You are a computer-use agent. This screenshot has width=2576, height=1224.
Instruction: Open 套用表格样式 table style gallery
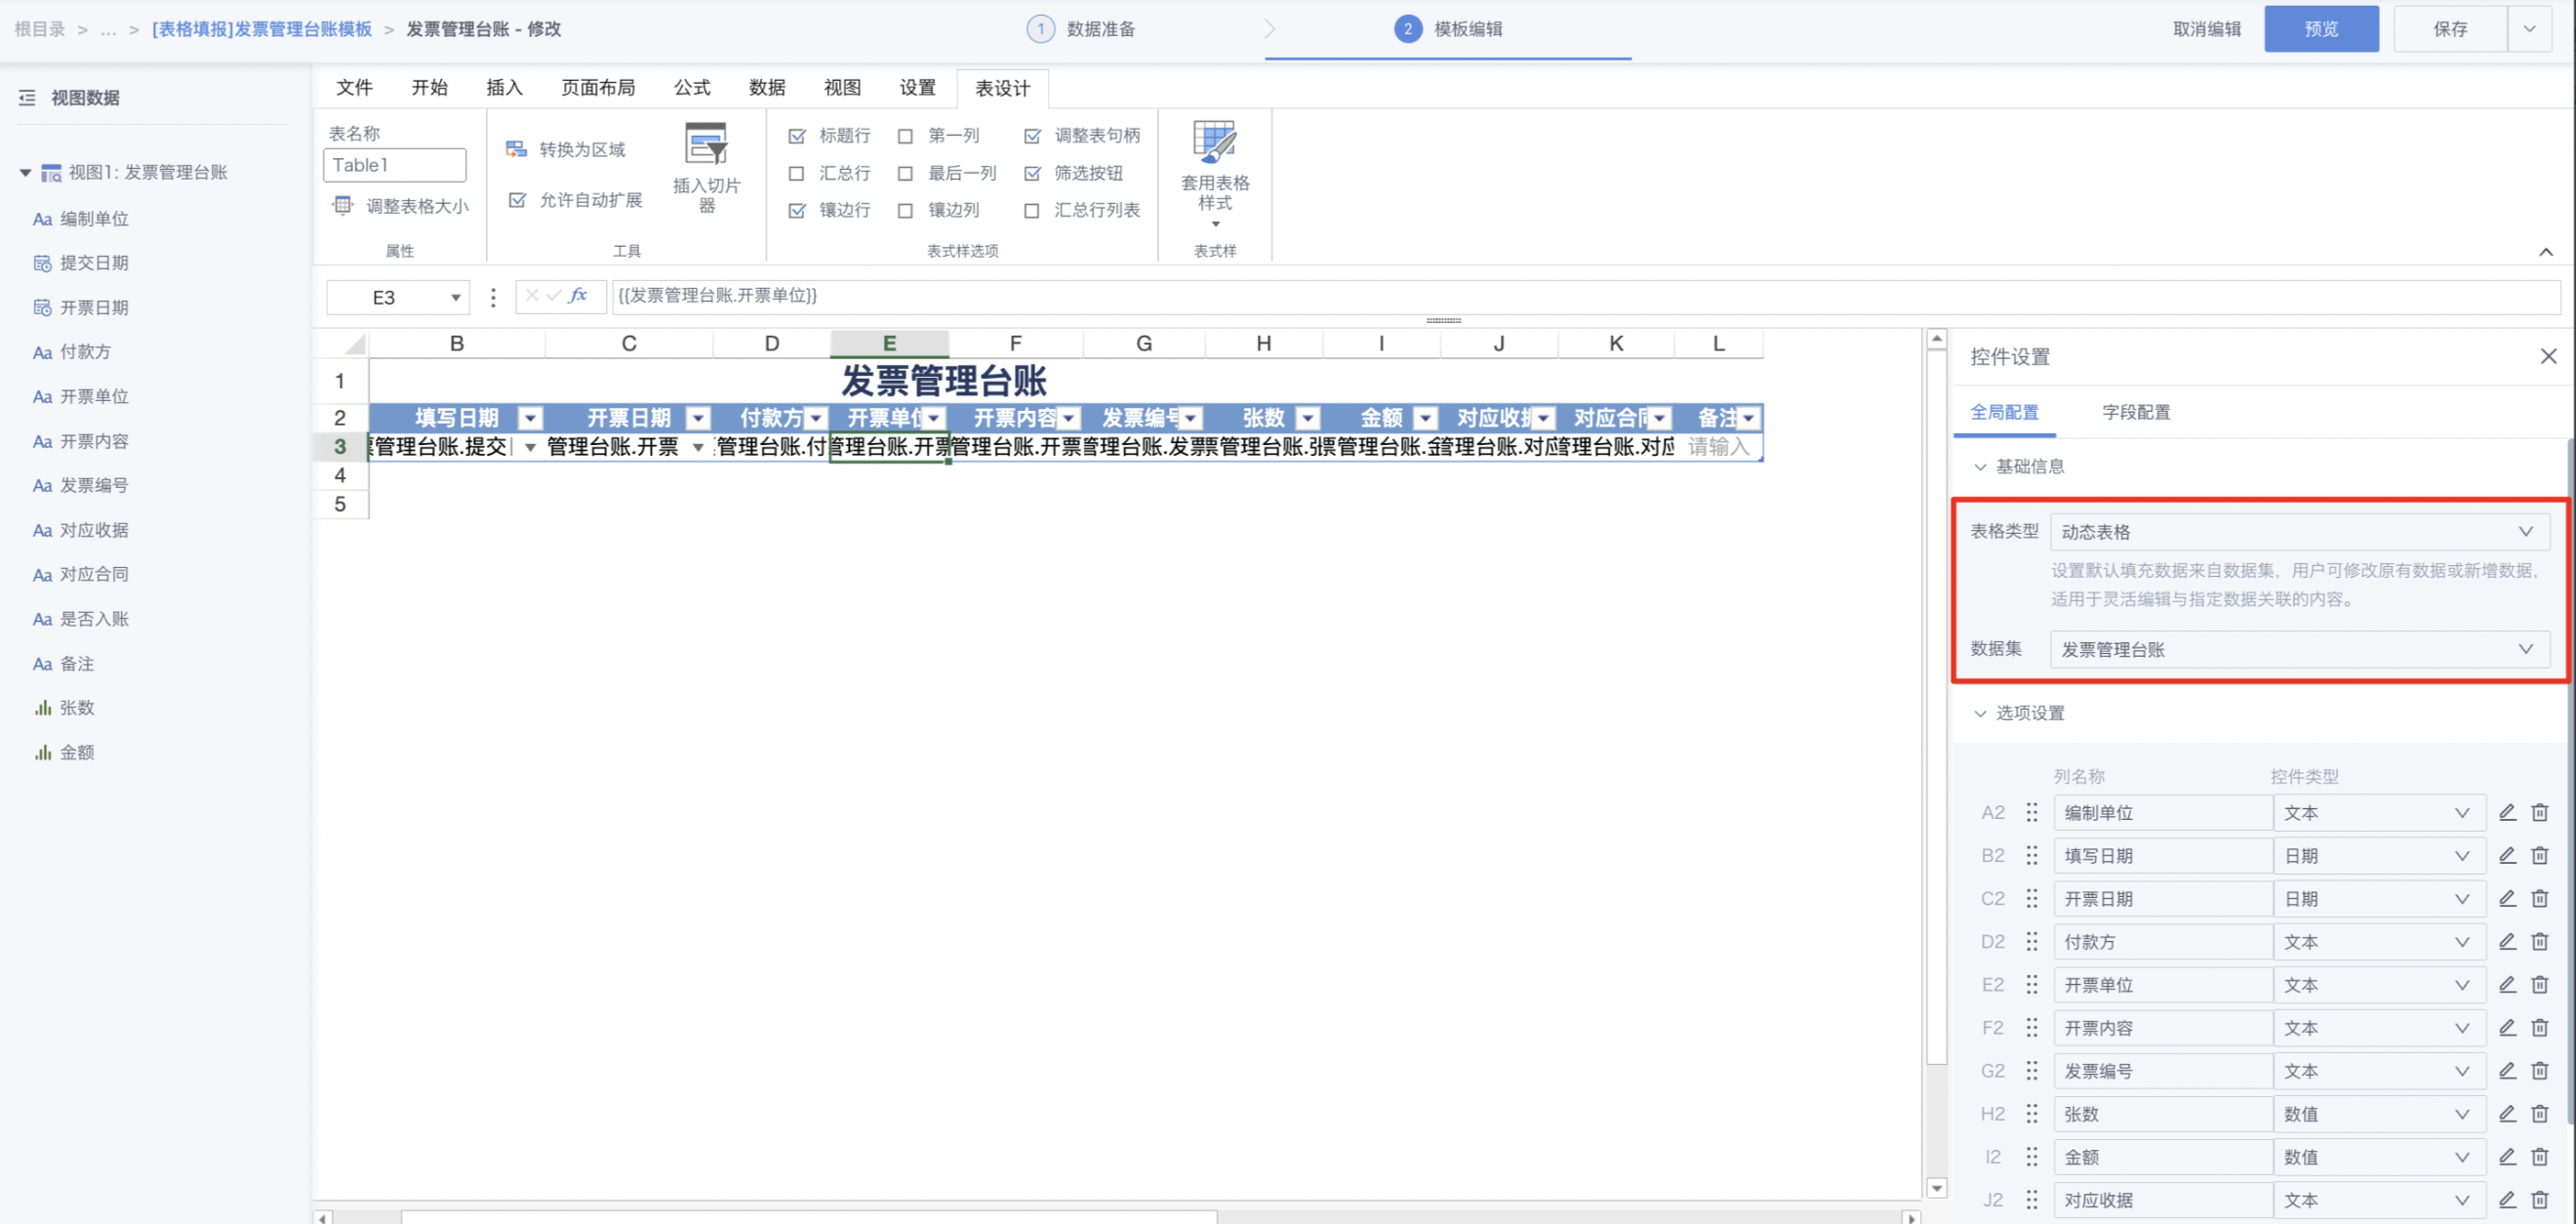coord(1214,172)
